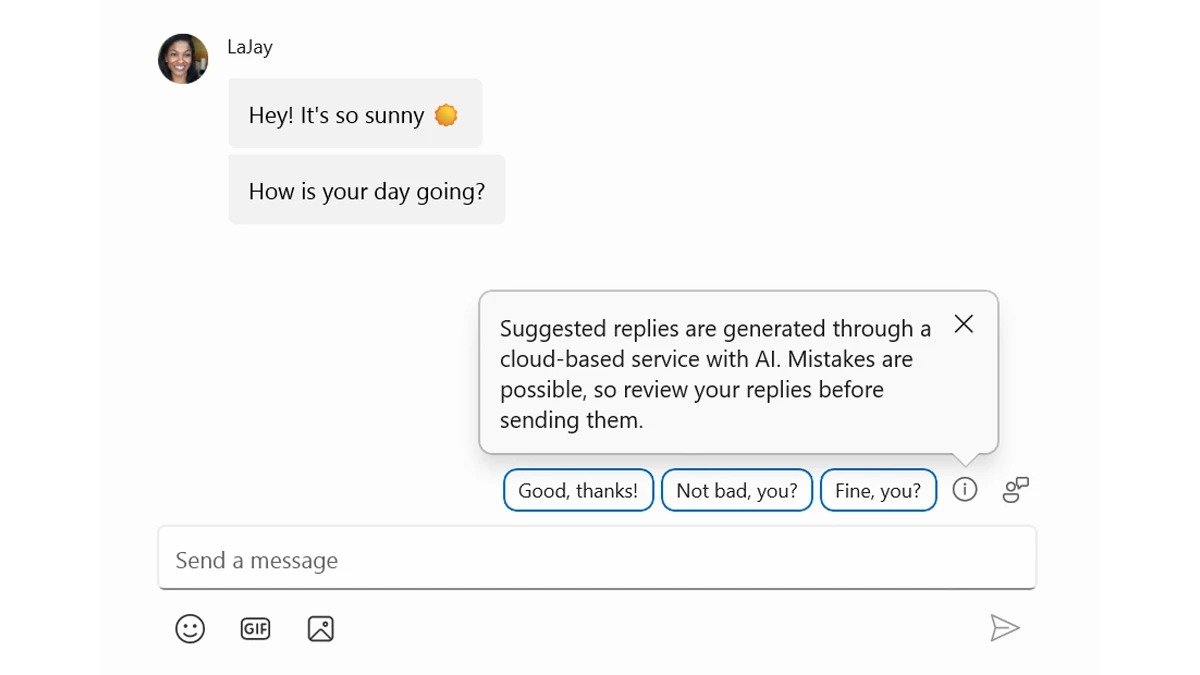Click the info icon beside suggested replies
The width and height of the screenshot is (1200, 675).
click(965, 490)
